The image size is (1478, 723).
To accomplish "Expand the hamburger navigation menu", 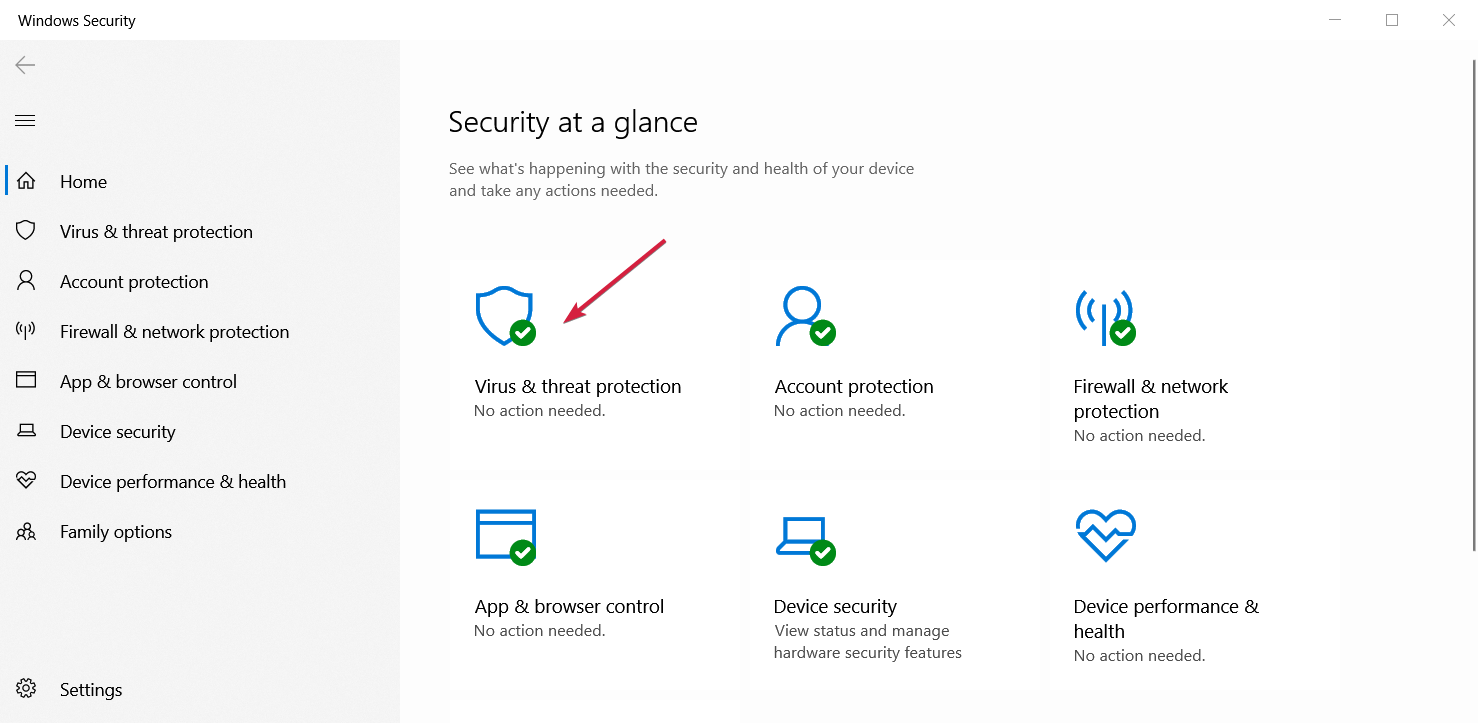I will (x=25, y=121).
